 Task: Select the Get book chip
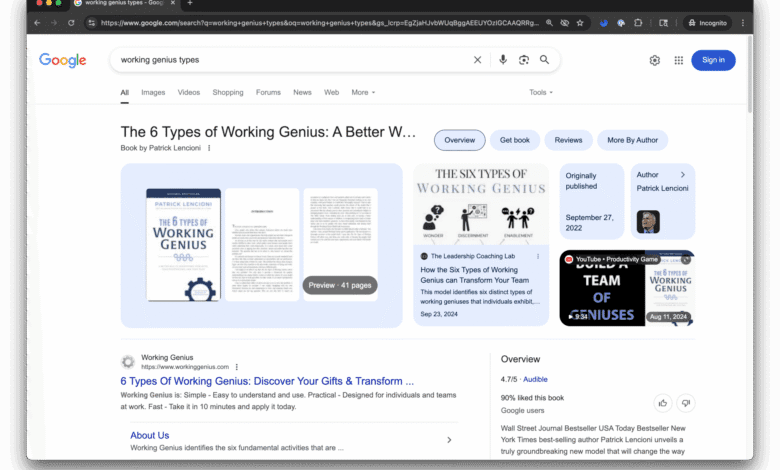point(515,140)
